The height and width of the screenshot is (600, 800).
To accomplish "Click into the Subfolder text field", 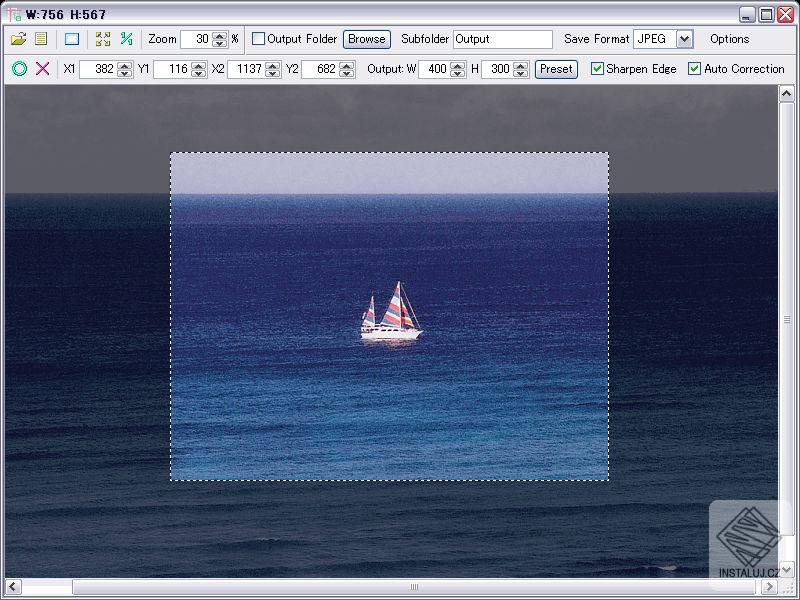I will 503,39.
